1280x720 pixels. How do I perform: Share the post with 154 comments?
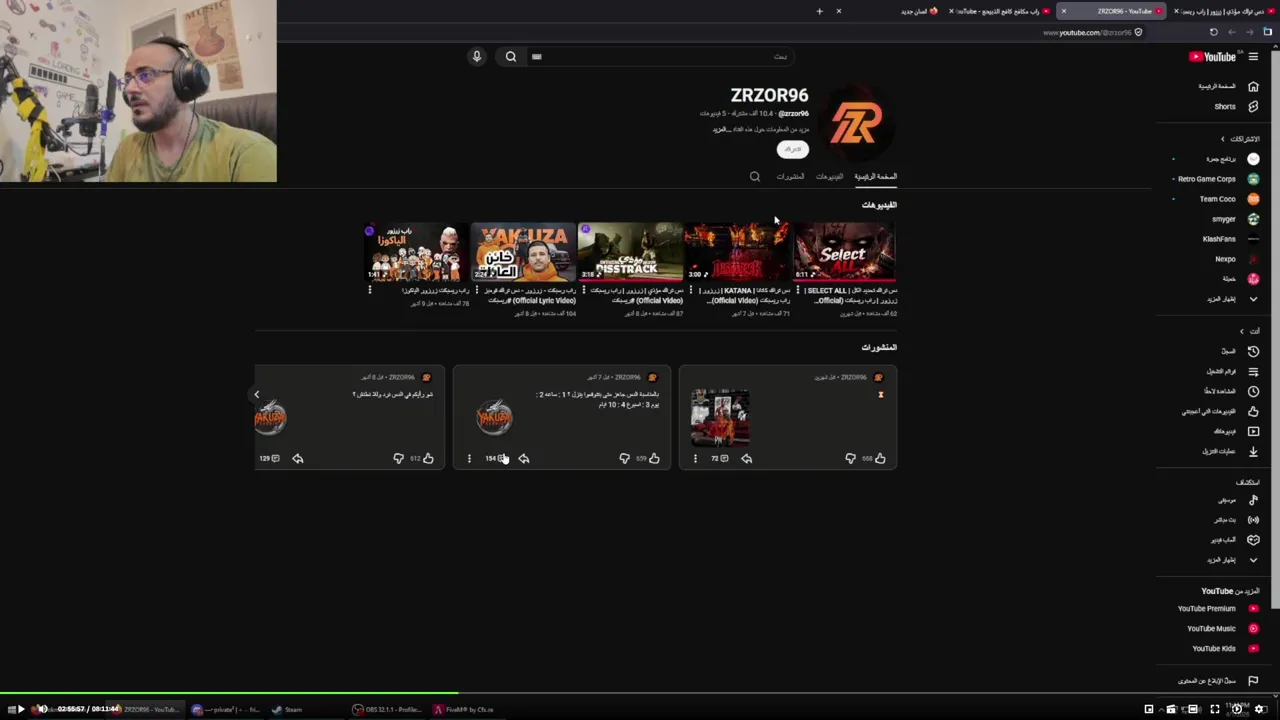(x=523, y=458)
